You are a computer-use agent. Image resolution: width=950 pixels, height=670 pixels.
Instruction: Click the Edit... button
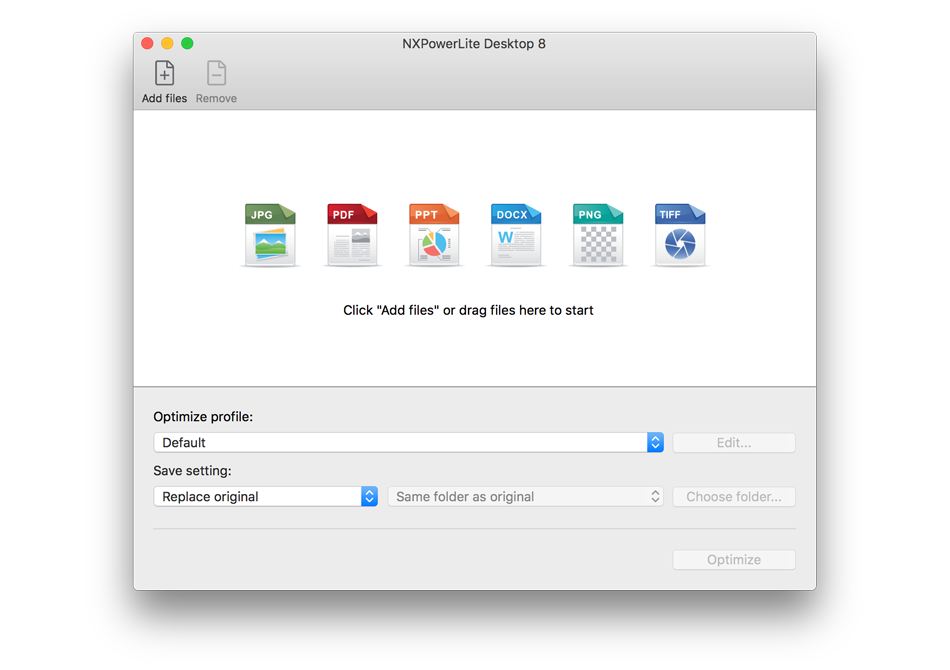click(734, 443)
